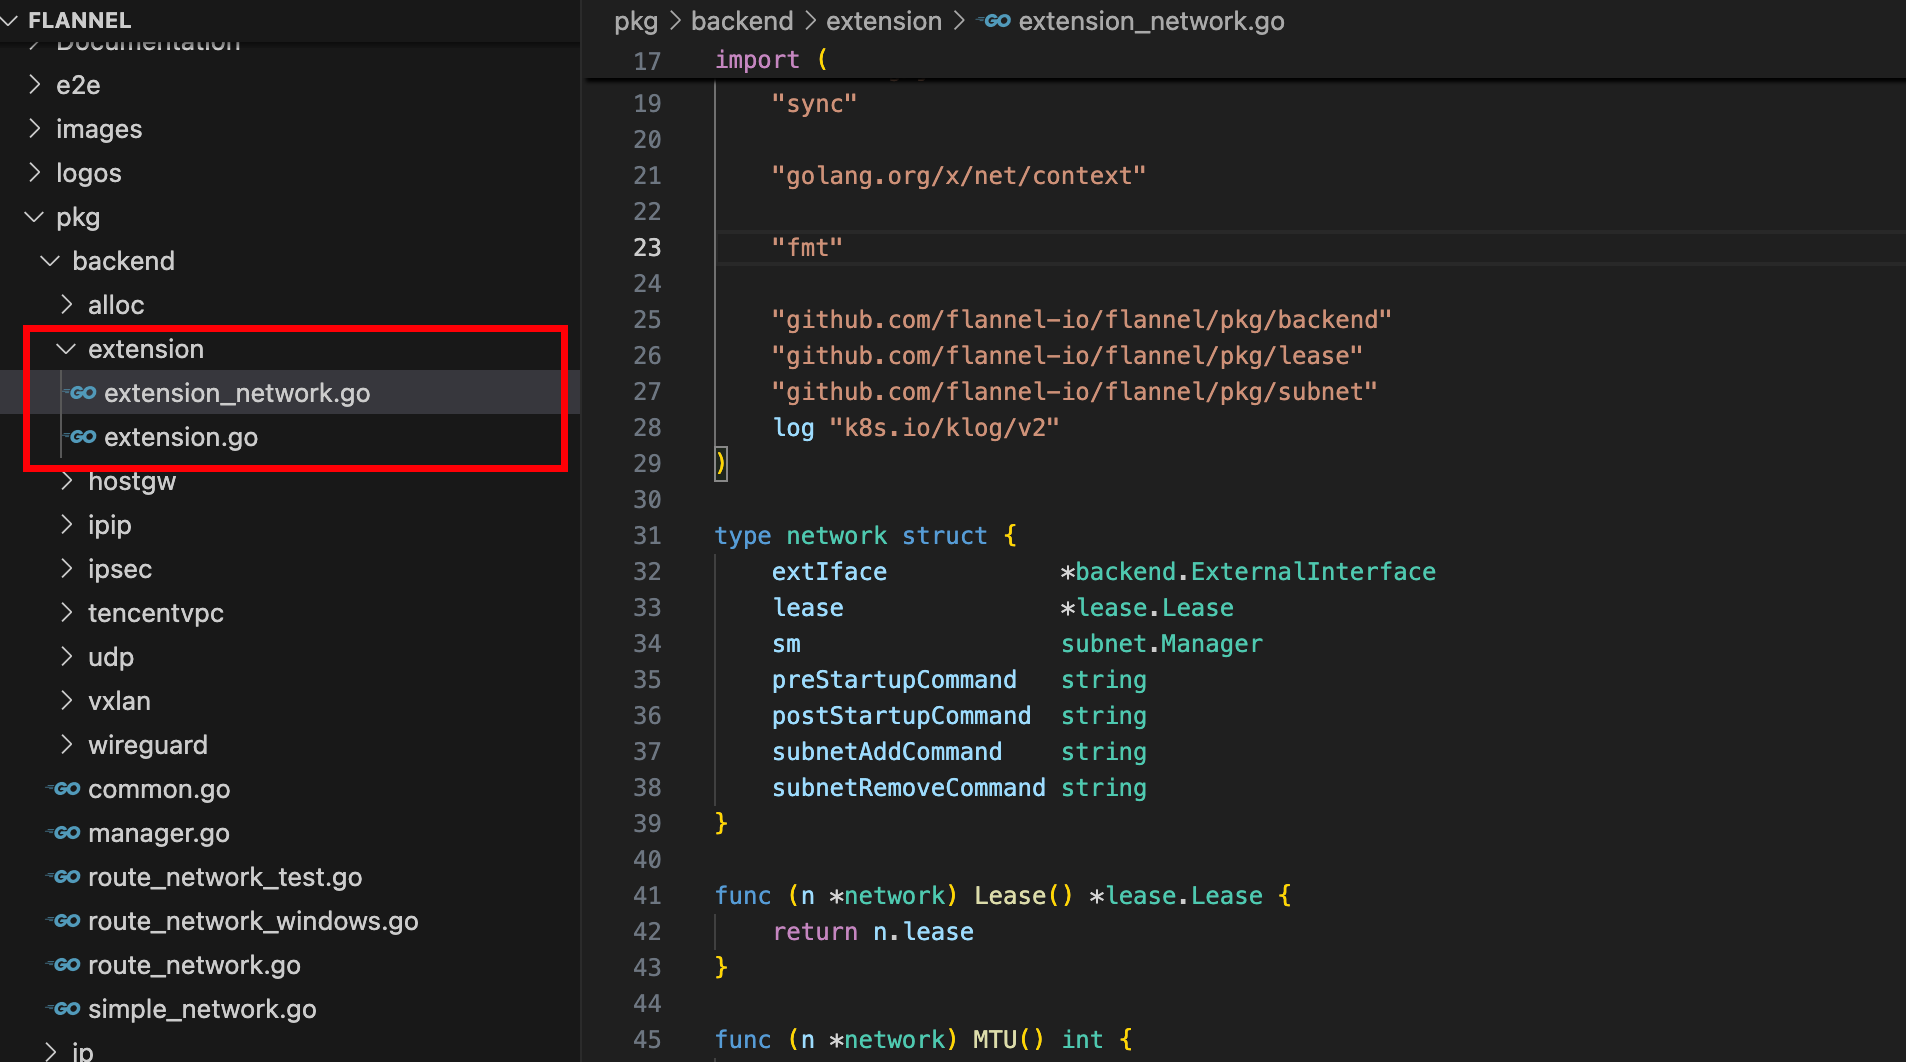Click "golang.org/x/net/context" import string
Viewport: 1906px width, 1062px height.
tap(959, 175)
